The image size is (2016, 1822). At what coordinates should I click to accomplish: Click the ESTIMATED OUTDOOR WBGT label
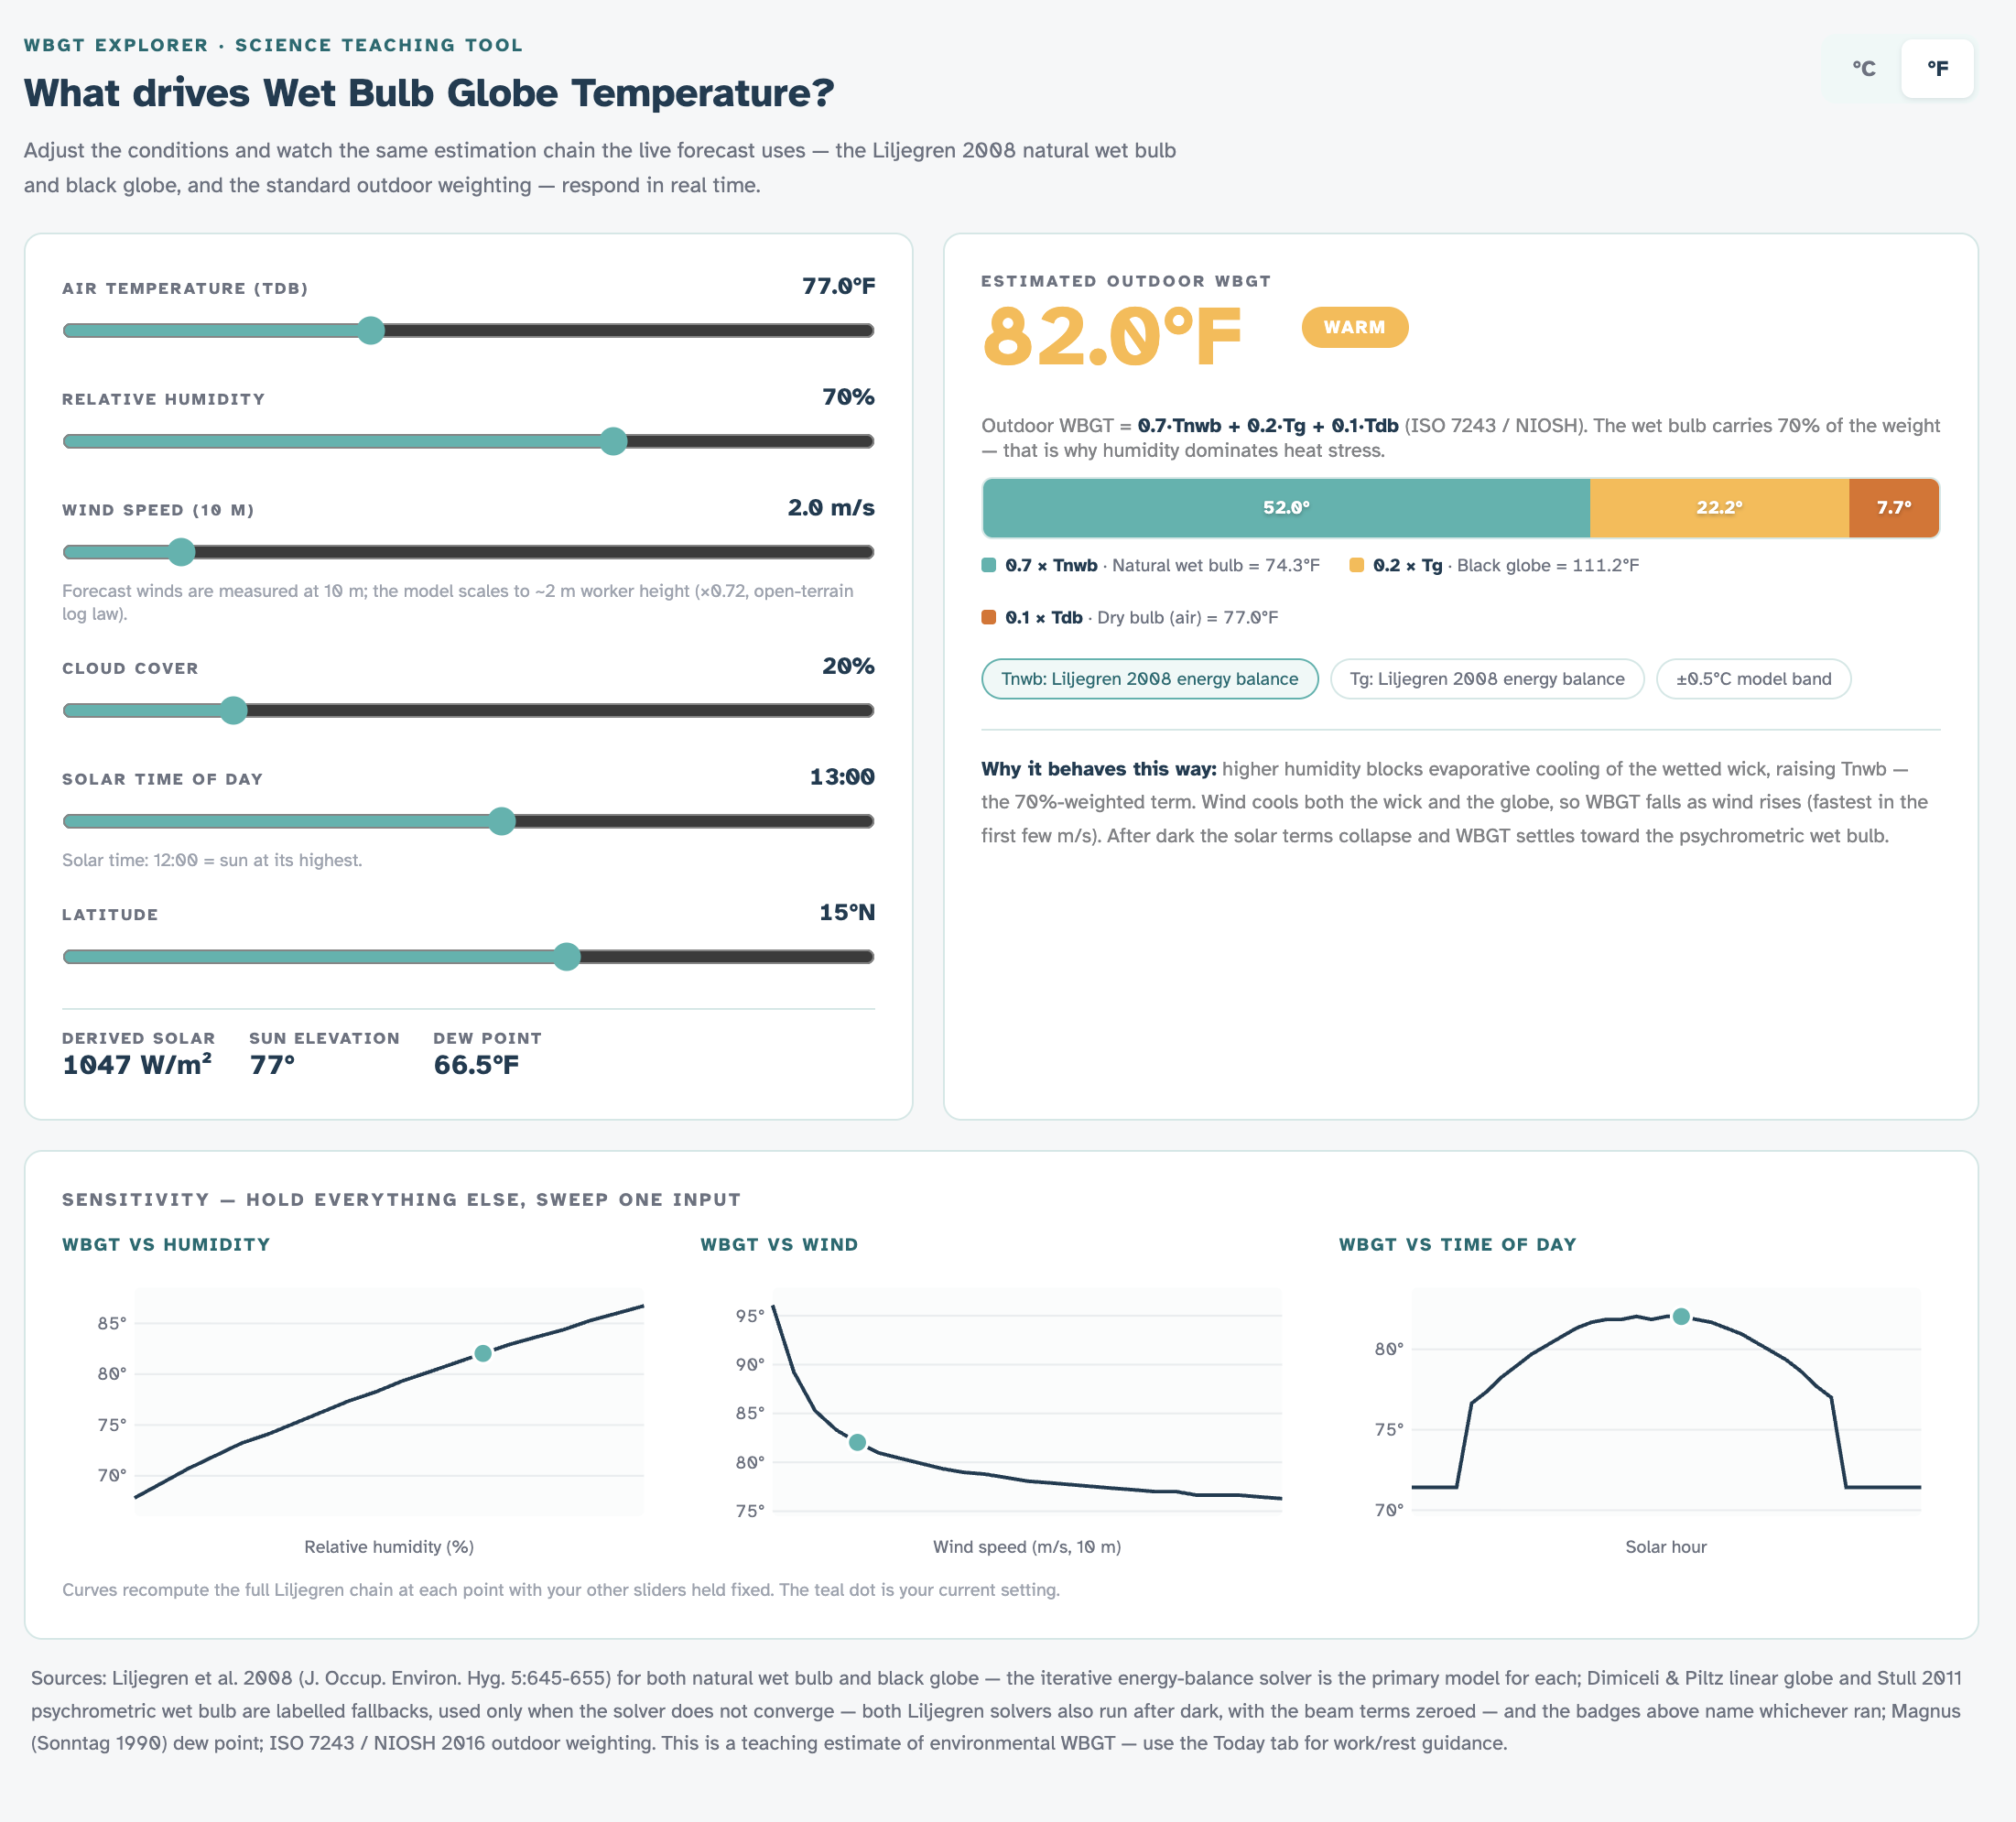[x=1126, y=281]
